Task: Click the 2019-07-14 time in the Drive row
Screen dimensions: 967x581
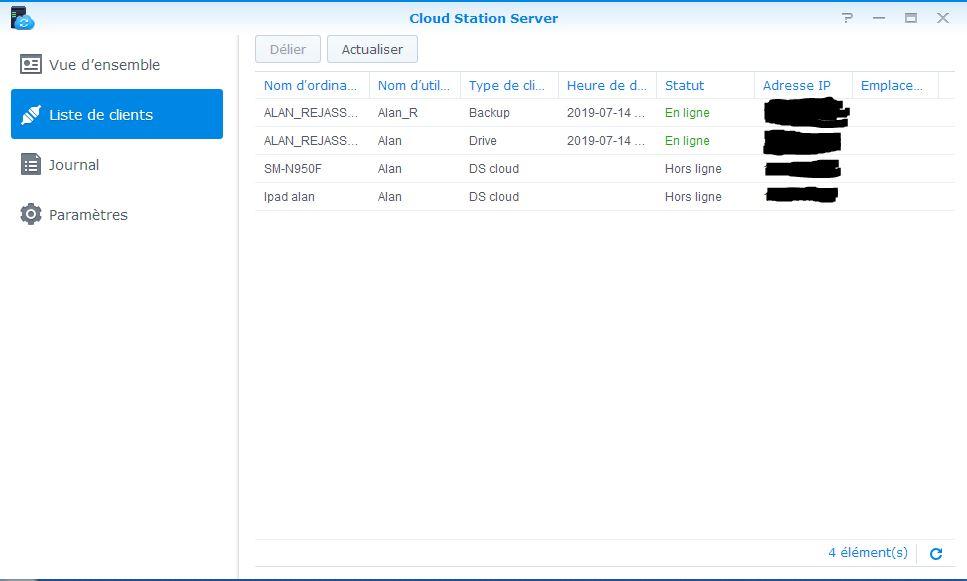Action: click(606, 141)
